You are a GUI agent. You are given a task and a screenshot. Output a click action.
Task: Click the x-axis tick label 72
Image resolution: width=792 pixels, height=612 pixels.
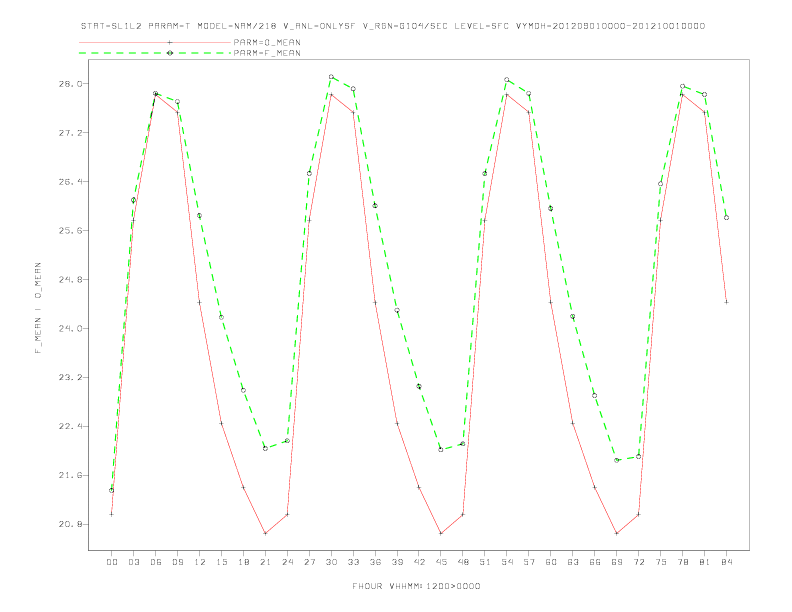pos(639,562)
